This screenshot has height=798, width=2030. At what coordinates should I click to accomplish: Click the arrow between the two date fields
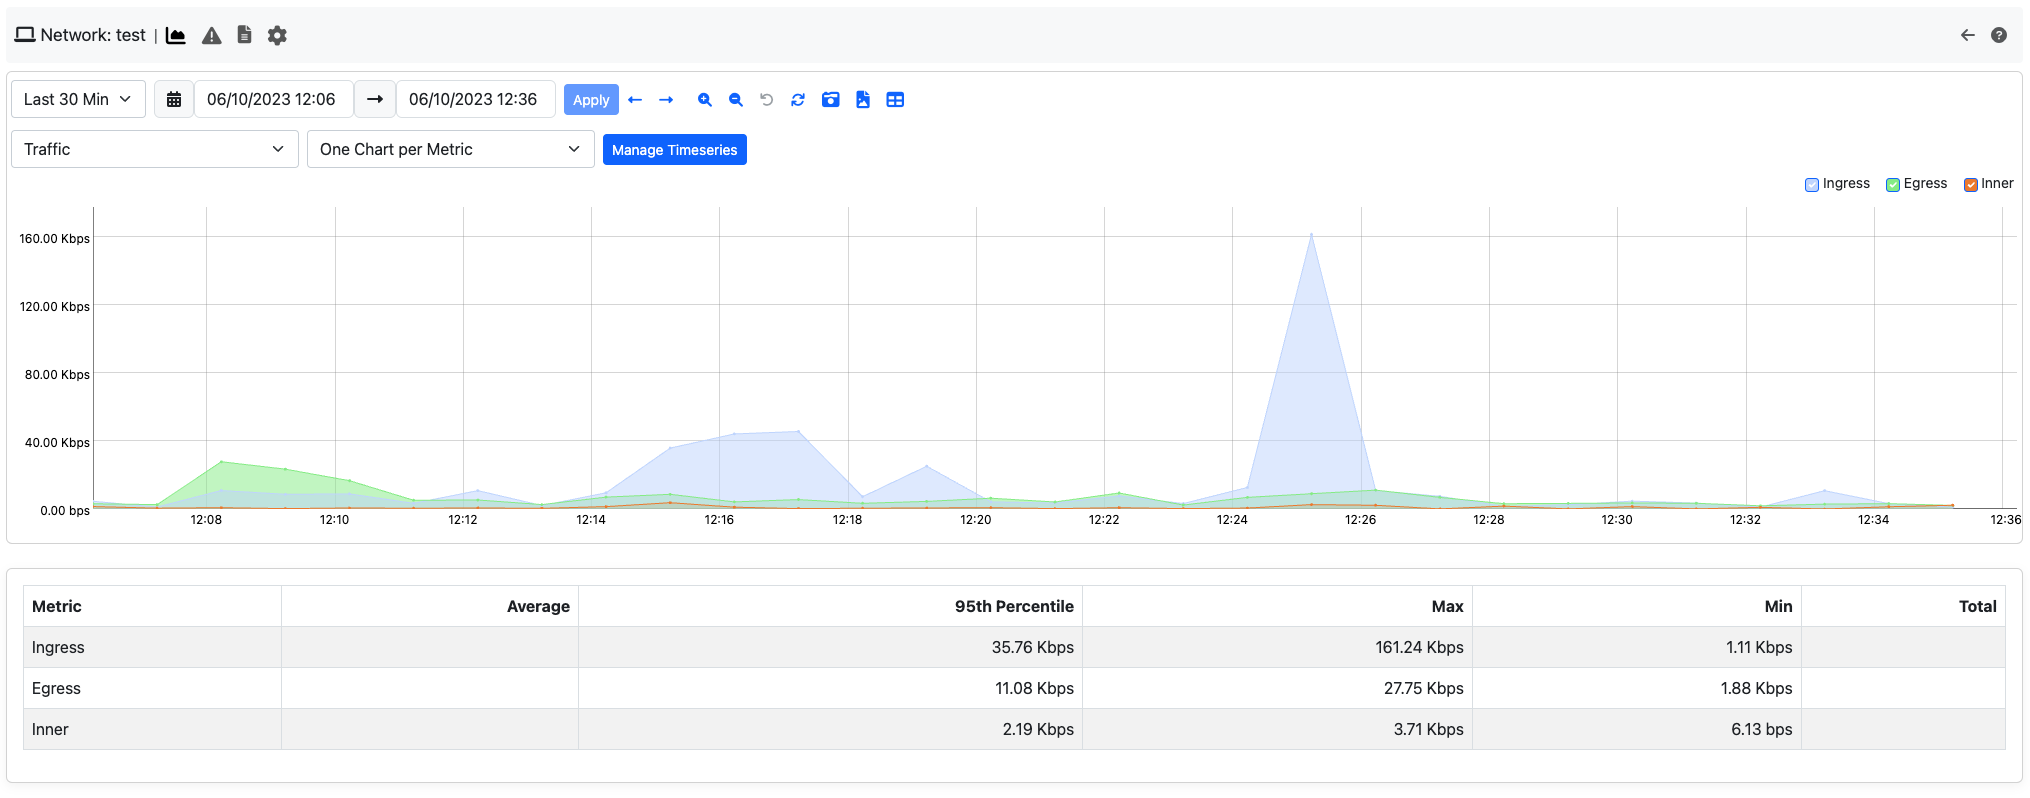click(375, 99)
